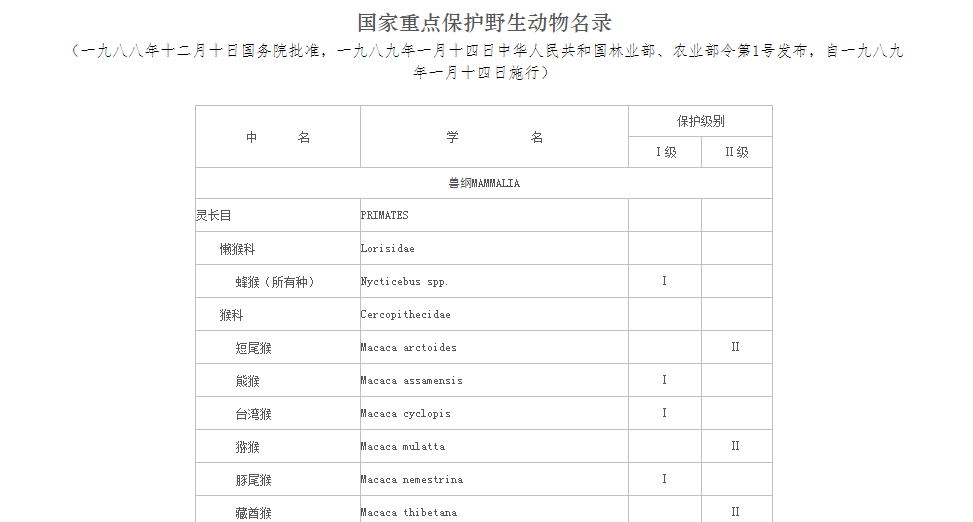This screenshot has width=973, height=522.
Task: Click the 保护级别 header cell
Action: coord(701,121)
